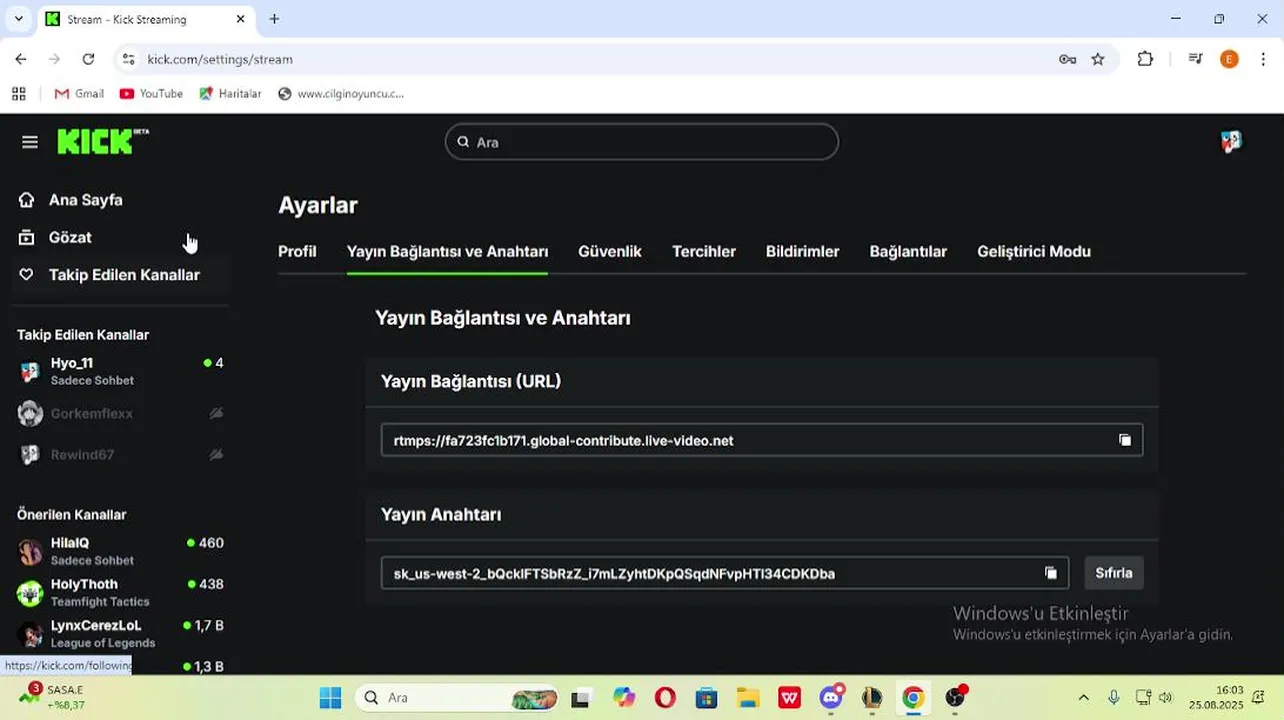
Task: View site information icon in address bar
Action: (128, 59)
